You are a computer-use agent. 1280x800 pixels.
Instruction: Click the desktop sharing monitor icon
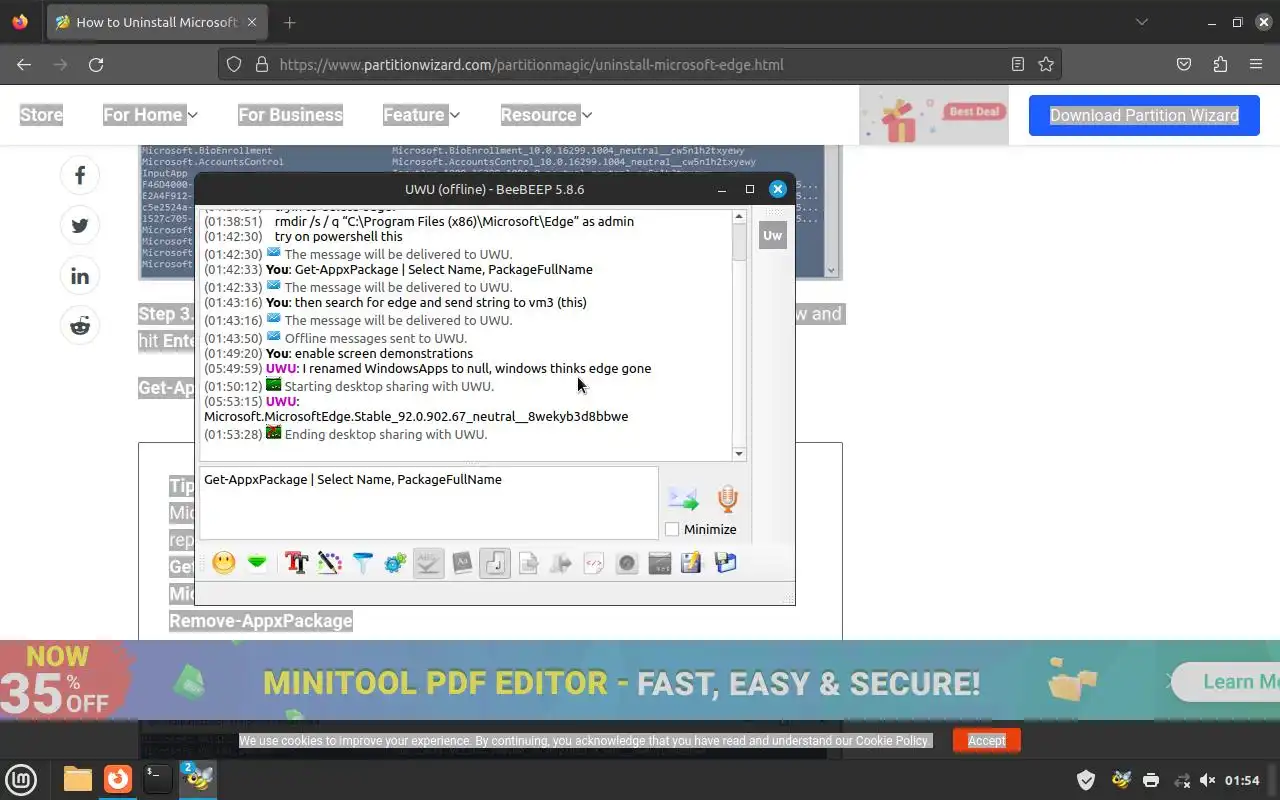(x=660, y=563)
